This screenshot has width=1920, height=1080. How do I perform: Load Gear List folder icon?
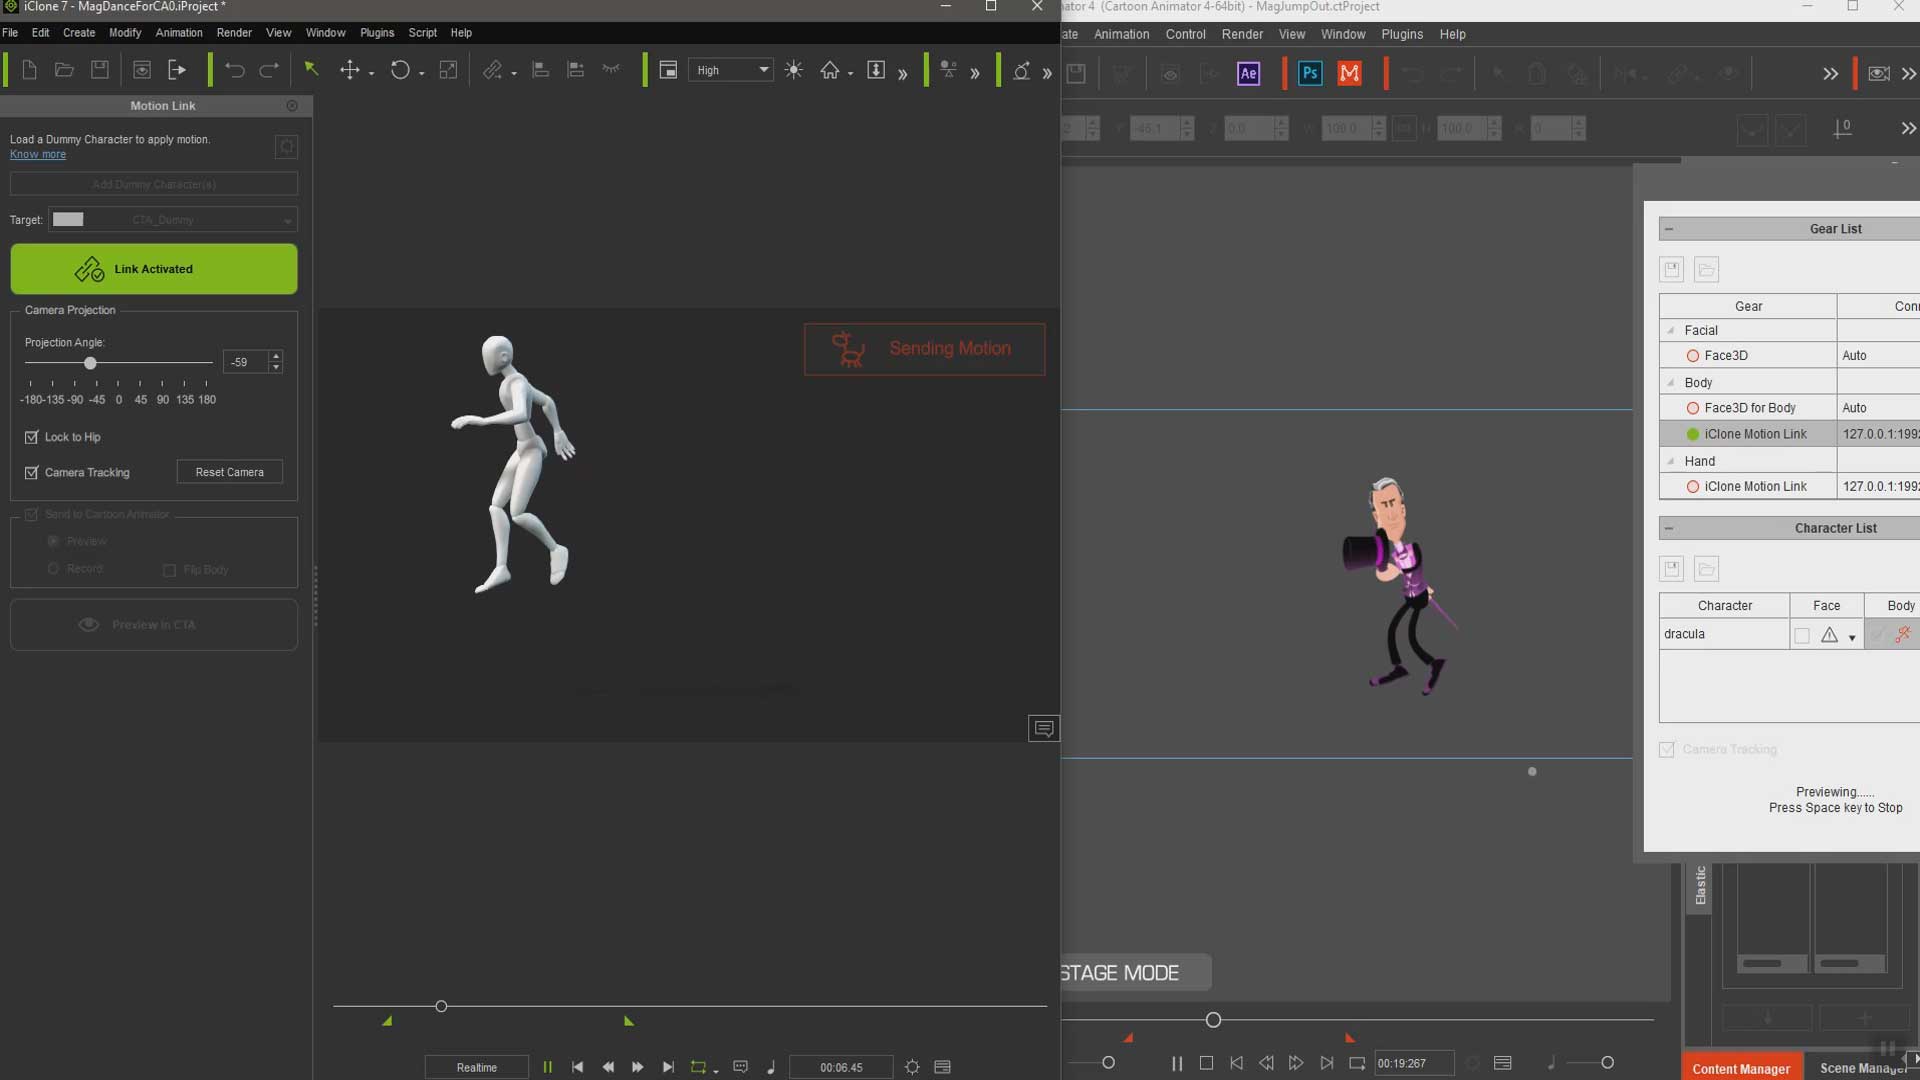click(x=1707, y=269)
